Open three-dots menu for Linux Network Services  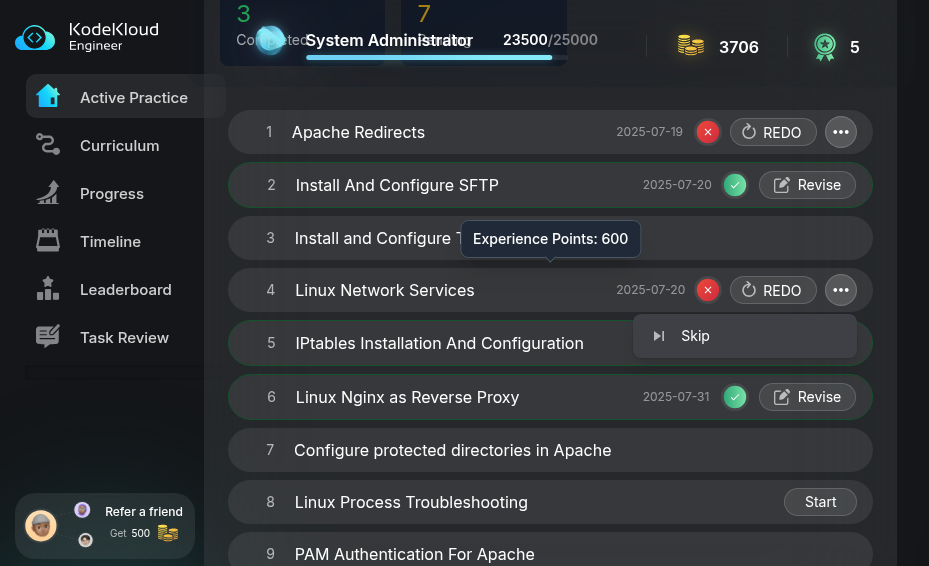point(840,290)
